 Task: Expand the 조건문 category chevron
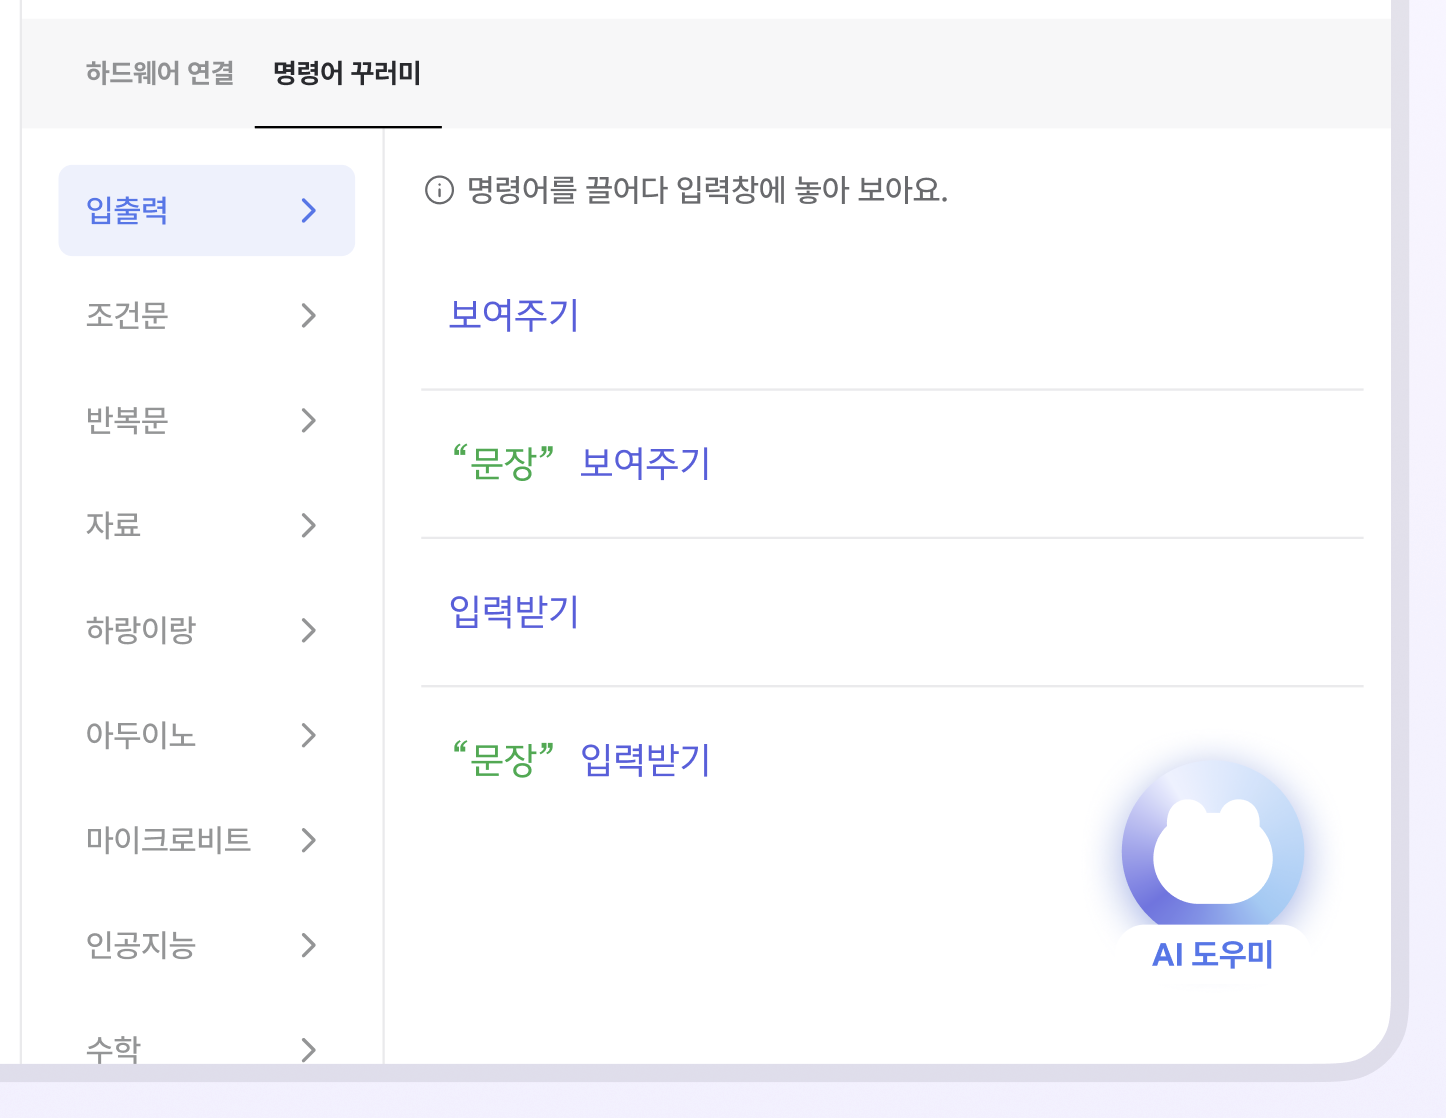click(x=309, y=315)
